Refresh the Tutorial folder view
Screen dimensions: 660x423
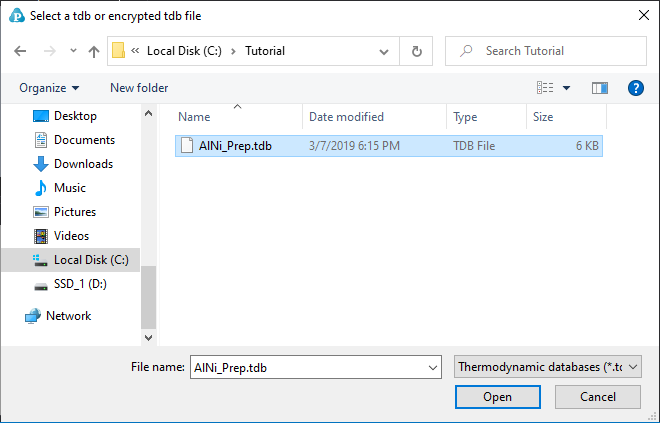(x=416, y=51)
